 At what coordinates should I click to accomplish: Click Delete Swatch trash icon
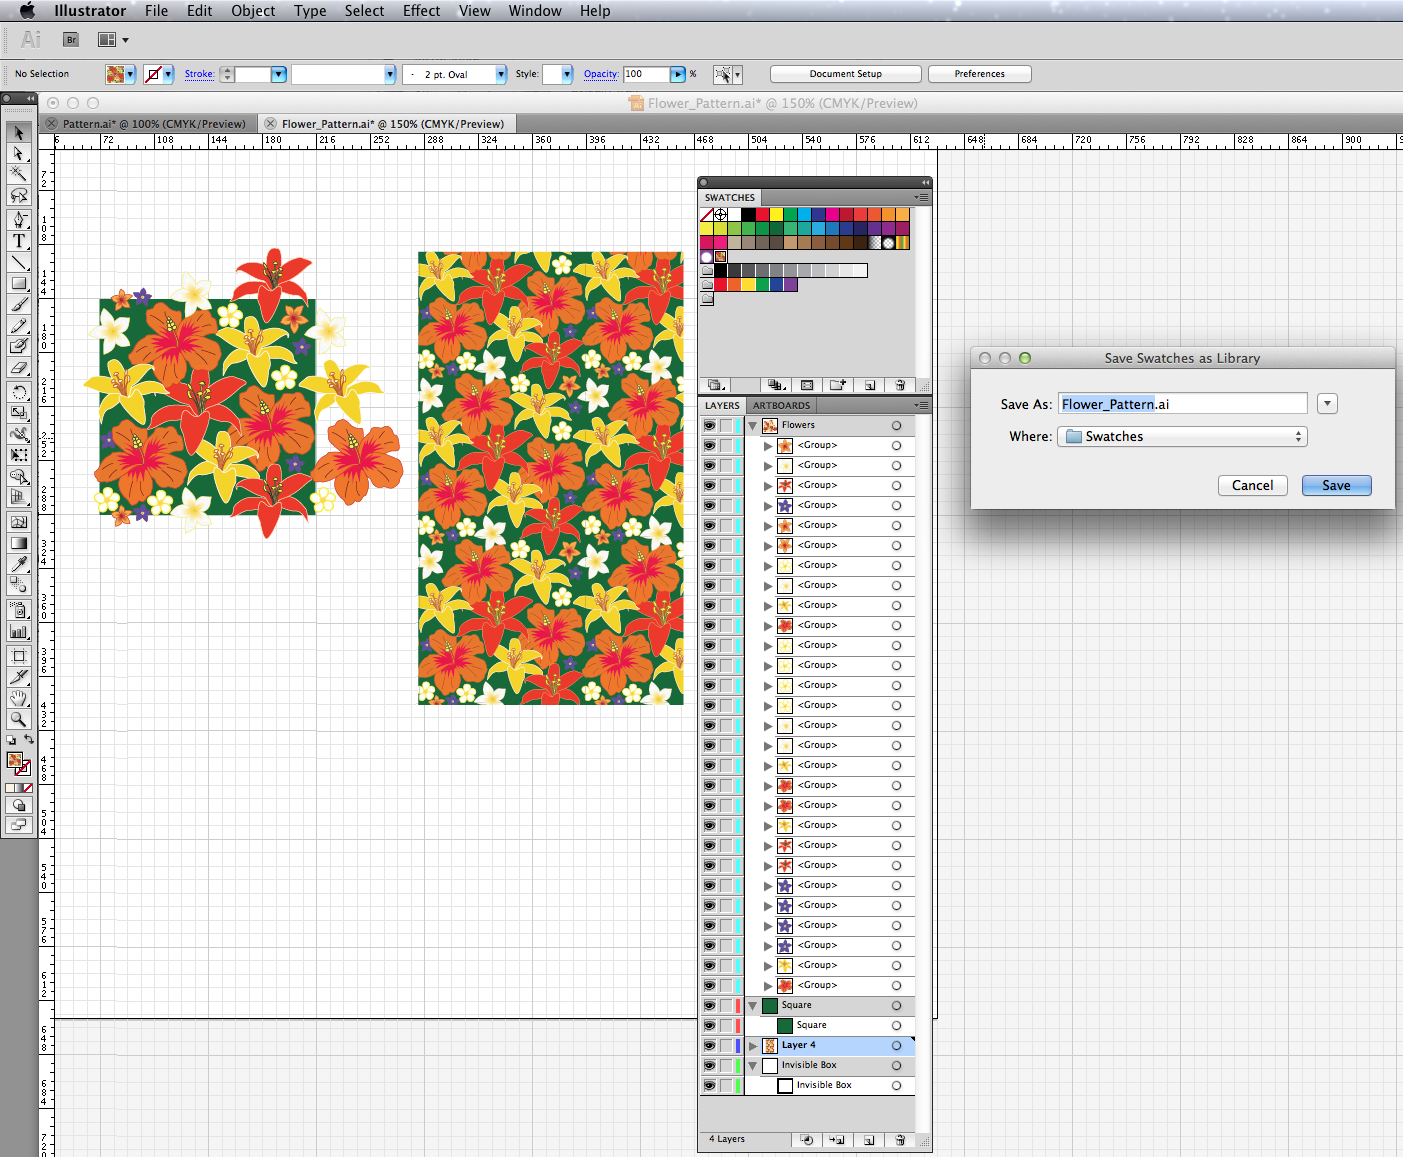click(x=900, y=385)
